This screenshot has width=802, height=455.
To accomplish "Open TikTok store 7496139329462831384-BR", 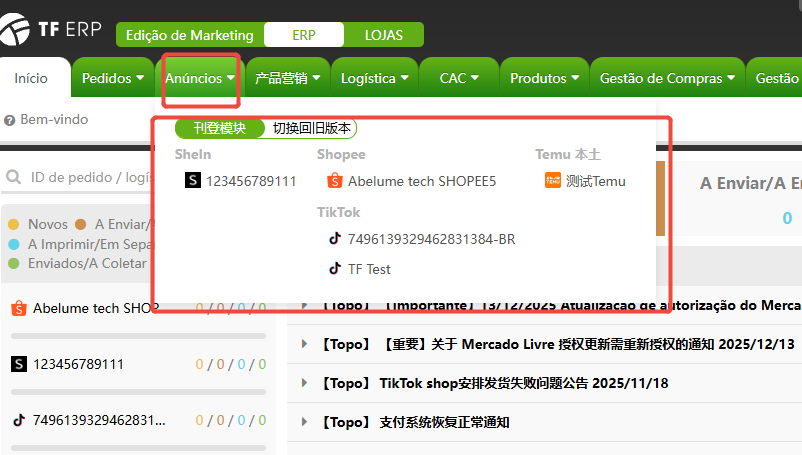I will point(431,239).
